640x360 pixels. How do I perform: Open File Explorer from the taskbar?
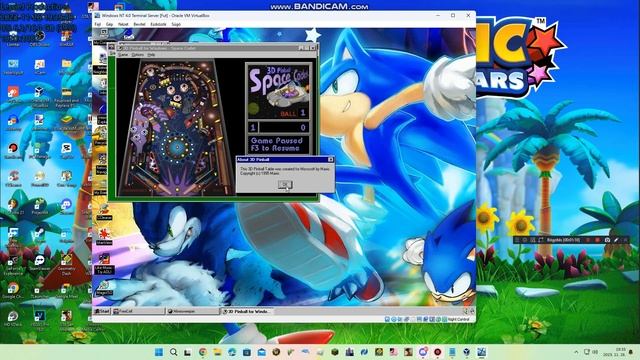(x=217, y=352)
